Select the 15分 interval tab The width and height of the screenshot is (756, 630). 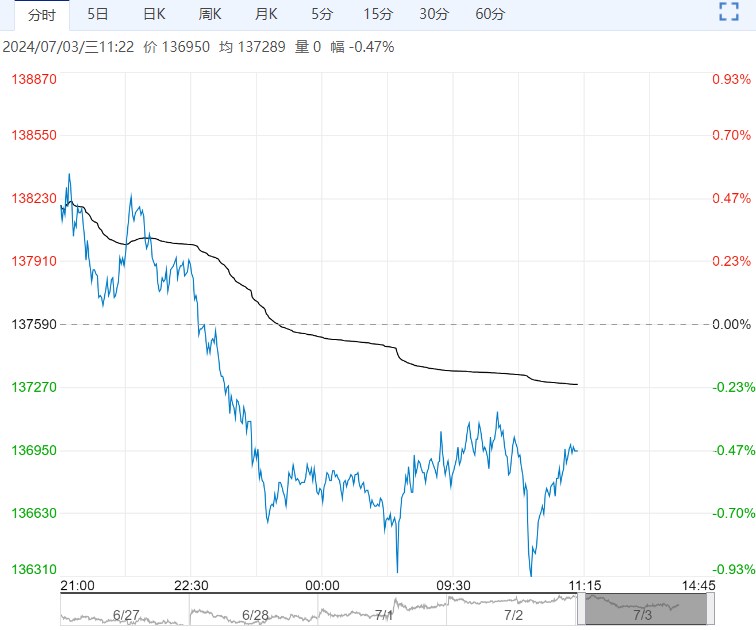378,14
